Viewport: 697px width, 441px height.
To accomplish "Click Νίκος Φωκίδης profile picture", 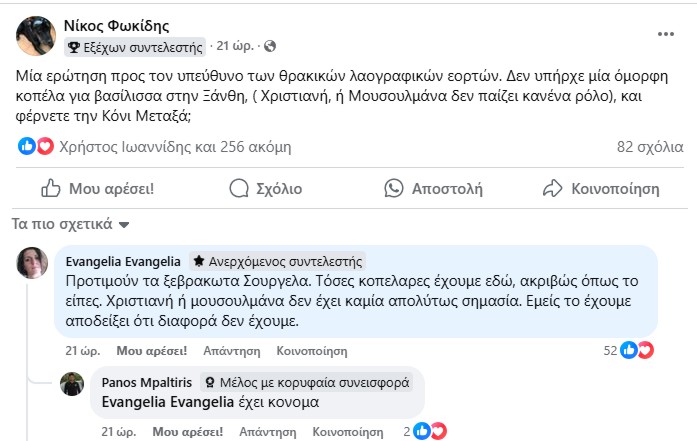I will [x=36, y=34].
